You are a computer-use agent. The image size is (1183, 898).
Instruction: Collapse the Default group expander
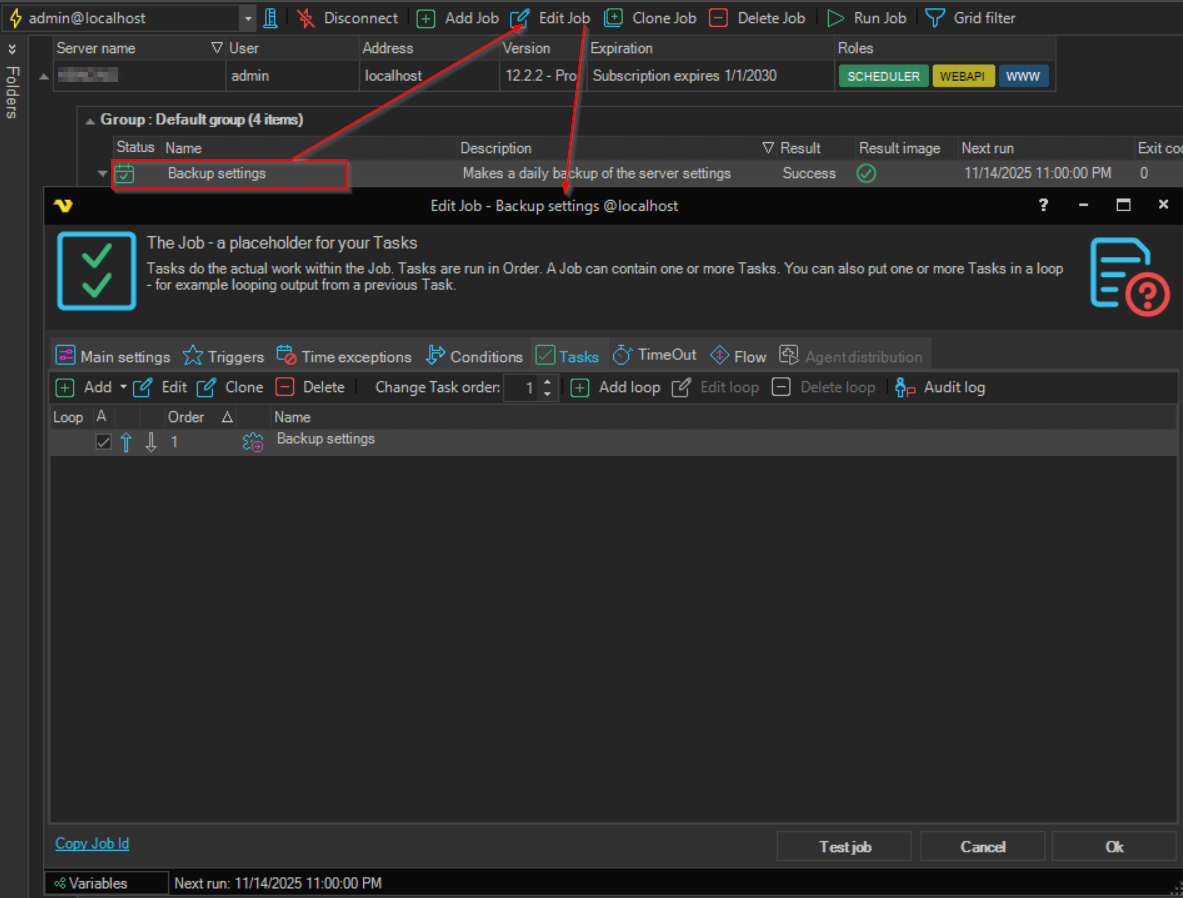point(90,120)
